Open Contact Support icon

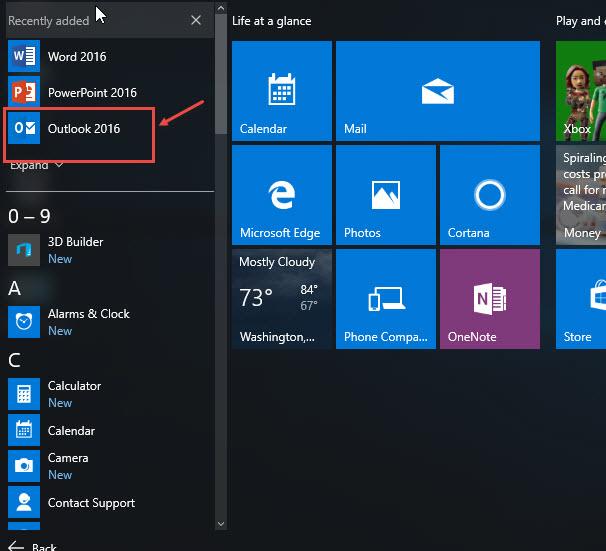click(24, 502)
